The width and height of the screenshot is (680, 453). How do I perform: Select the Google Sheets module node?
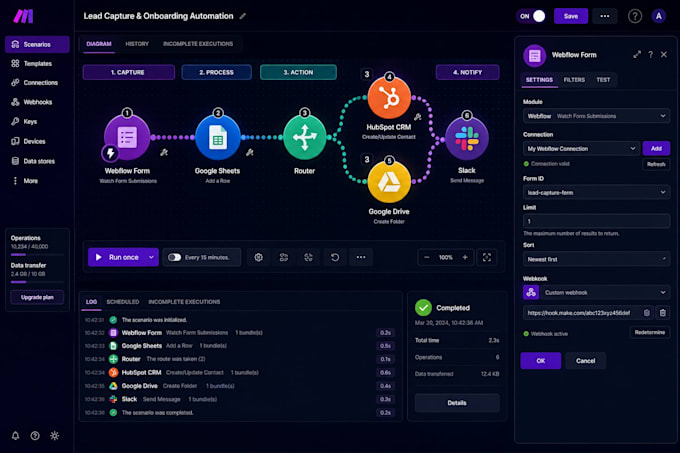(218, 138)
